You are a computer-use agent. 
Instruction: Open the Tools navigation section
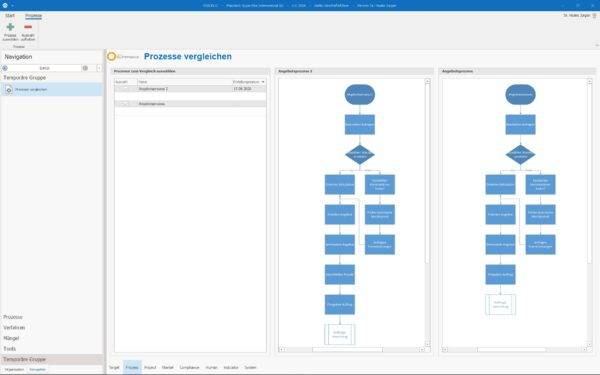click(x=10, y=349)
